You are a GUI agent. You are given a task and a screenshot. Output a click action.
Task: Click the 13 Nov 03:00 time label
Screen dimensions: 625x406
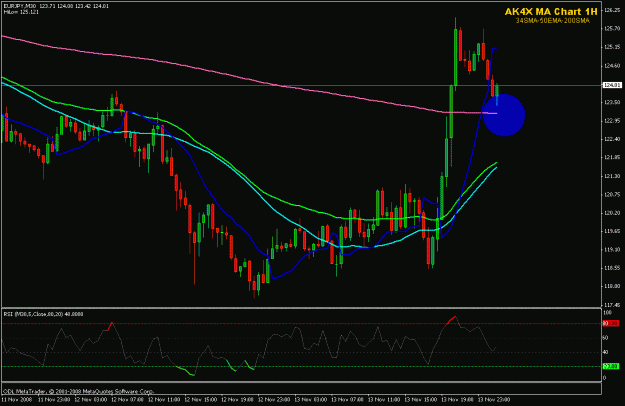(x=311, y=399)
